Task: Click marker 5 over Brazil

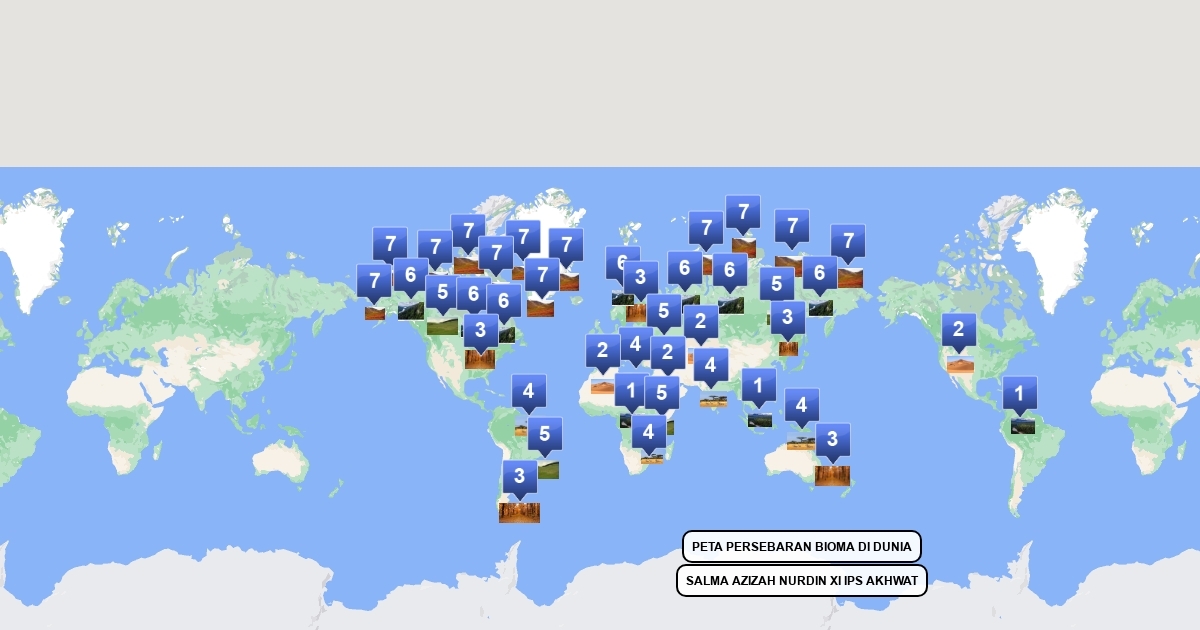Action: [x=545, y=435]
